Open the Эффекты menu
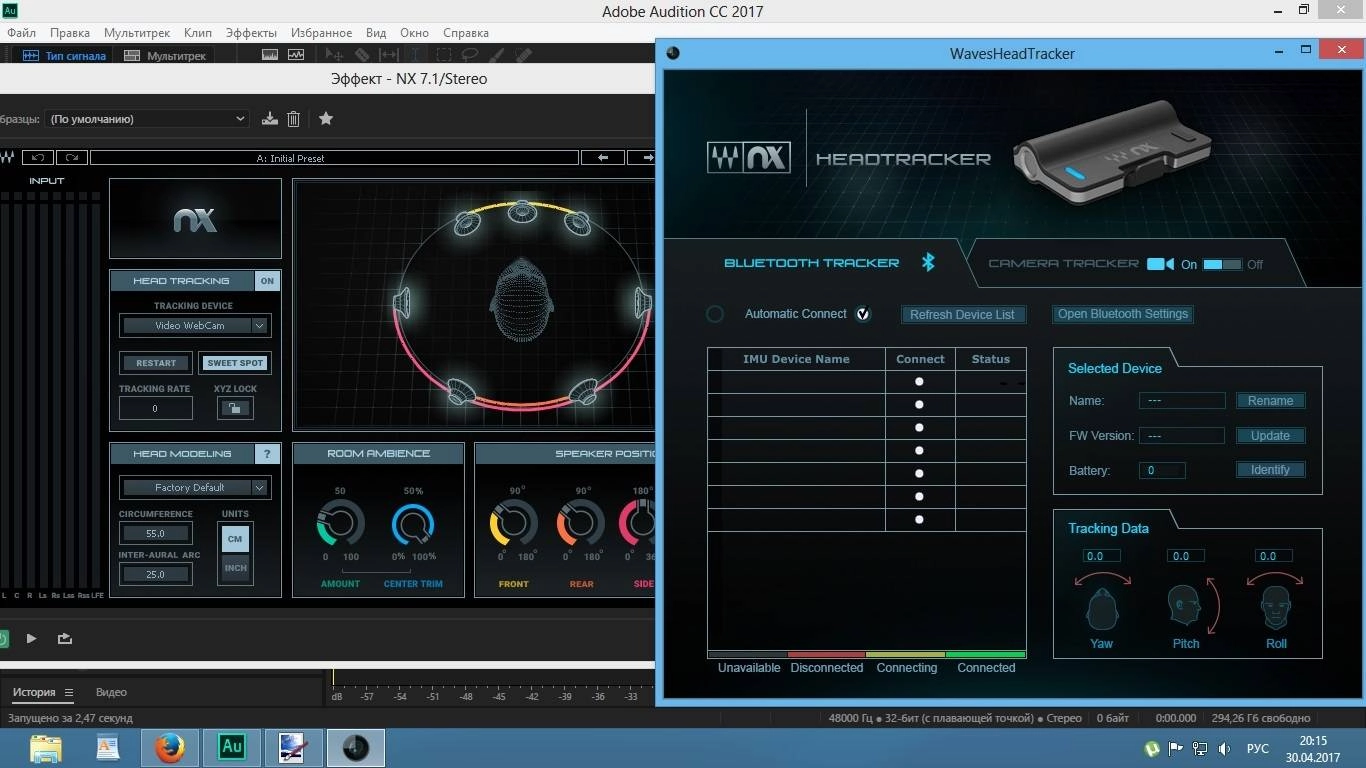This screenshot has width=1366, height=768. (x=251, y=33)
